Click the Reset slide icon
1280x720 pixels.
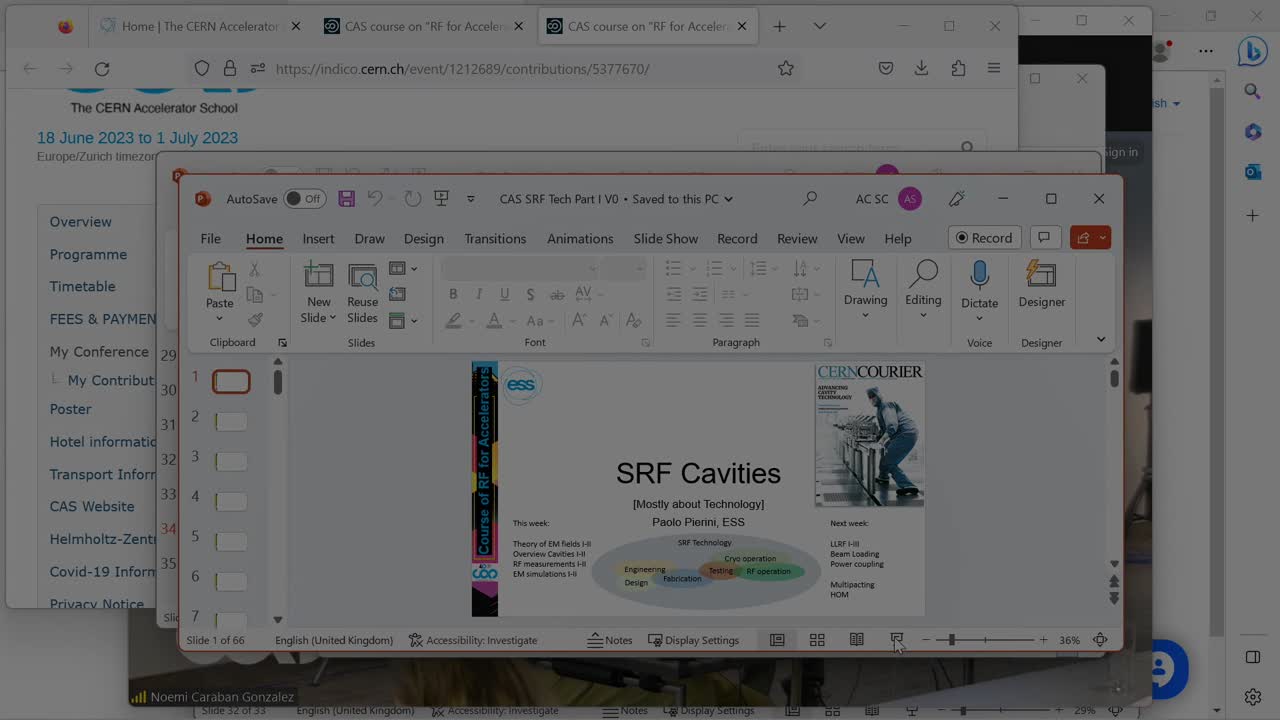click(397, 294)
